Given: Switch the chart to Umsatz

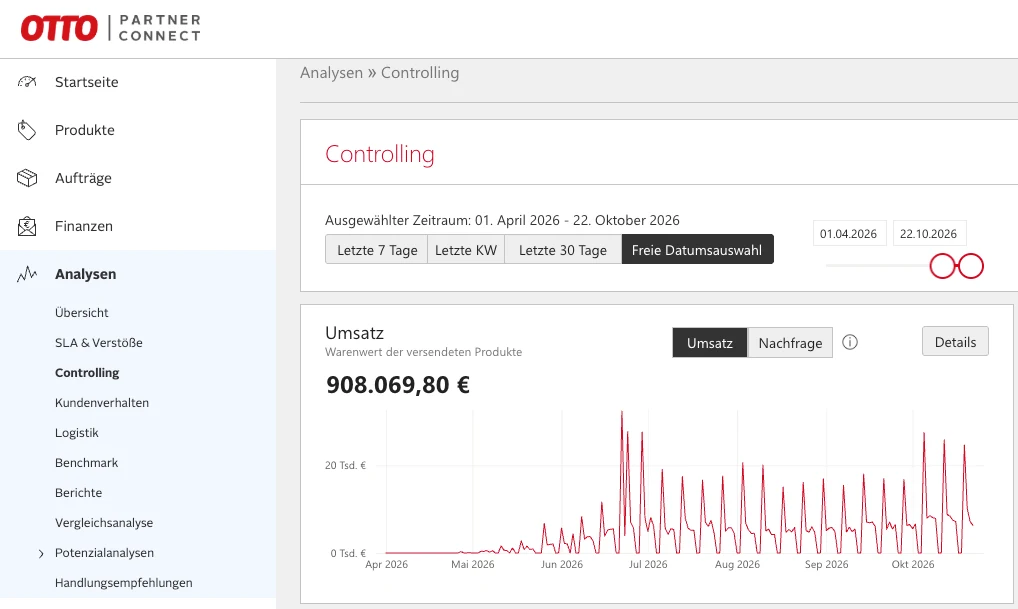Looking at the screenshot, I should coord(710,343).
